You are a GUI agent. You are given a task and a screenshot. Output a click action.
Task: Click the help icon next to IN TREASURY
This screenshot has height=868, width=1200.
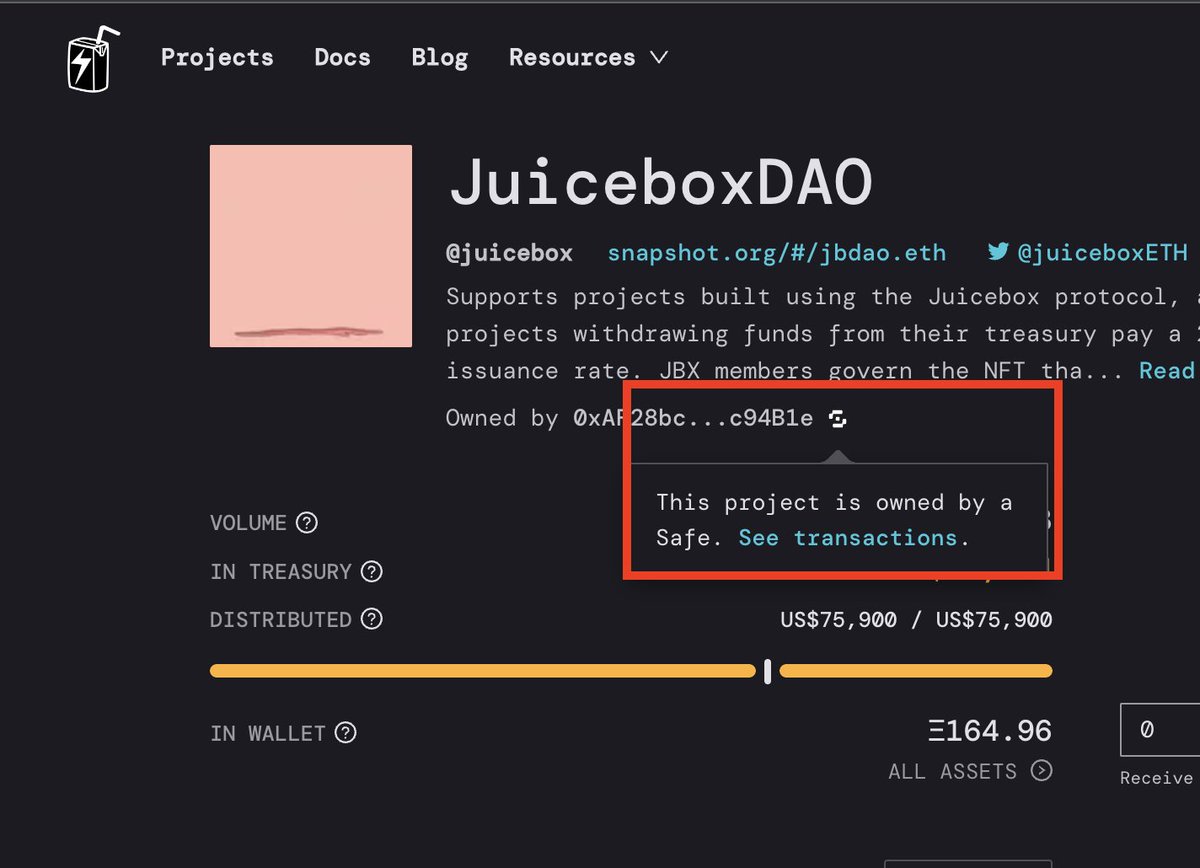point(371,572)
